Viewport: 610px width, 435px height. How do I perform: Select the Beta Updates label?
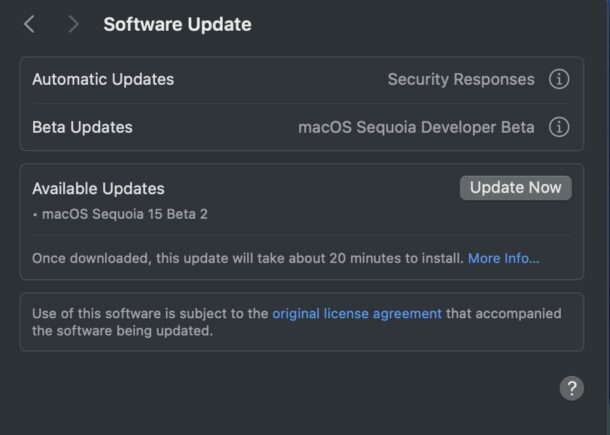click(x=82, y=127)
